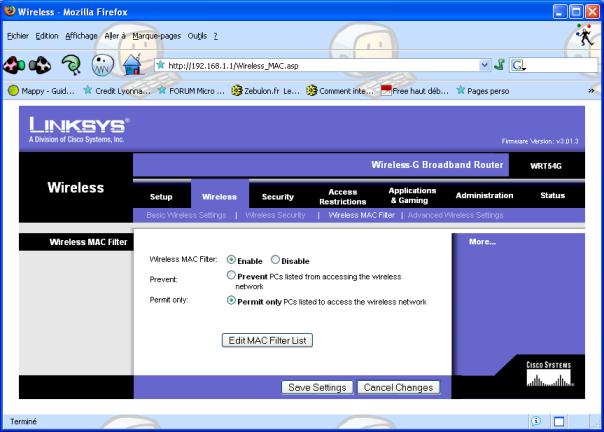Open the Zebulon.fr bookmark

point(265,91)
